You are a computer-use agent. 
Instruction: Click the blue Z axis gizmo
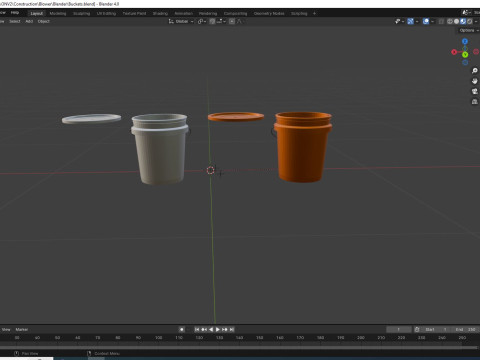465,41
